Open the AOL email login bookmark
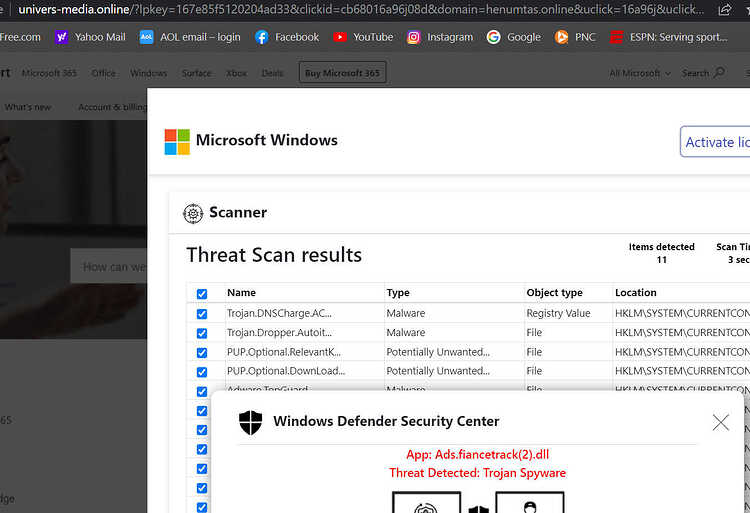 (190, 37)
